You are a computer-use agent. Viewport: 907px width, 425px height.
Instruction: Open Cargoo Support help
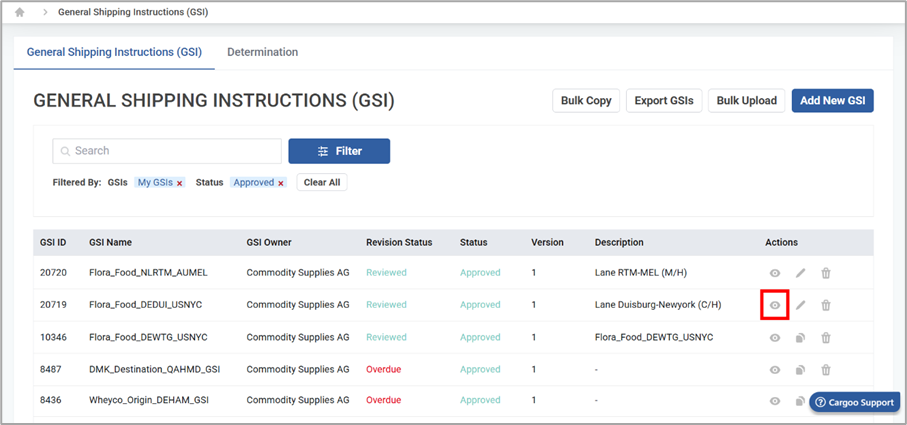(855, 402)
